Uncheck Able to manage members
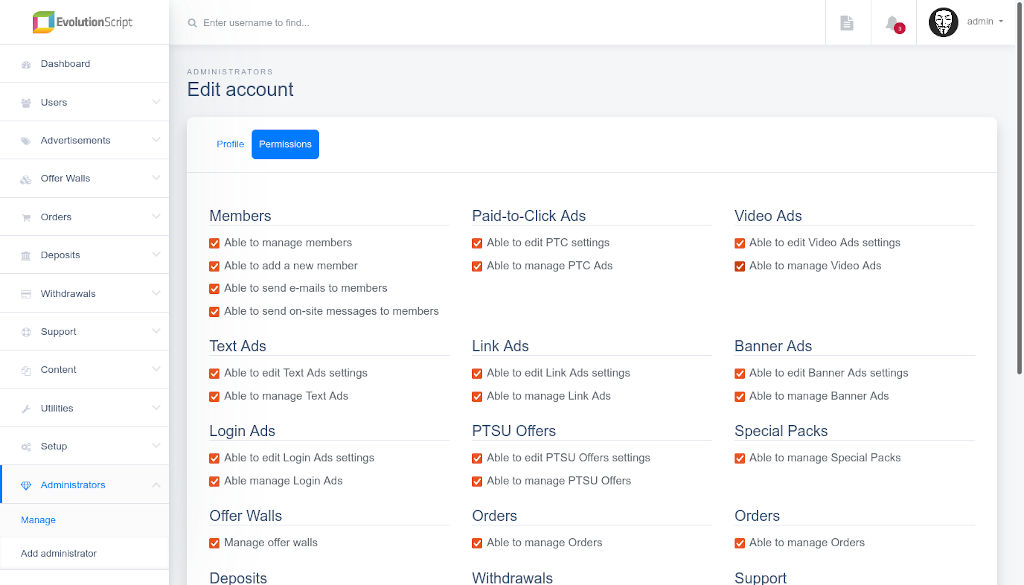The height and width of the screenshot is (585, 1024). pos(214,243)
